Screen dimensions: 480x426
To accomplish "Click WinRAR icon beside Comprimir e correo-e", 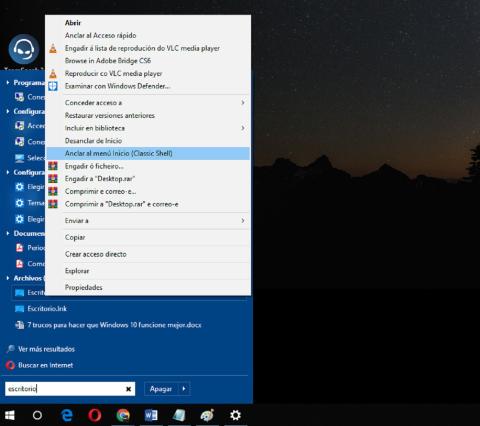I will pyautogui.click(x=53, y=191).
